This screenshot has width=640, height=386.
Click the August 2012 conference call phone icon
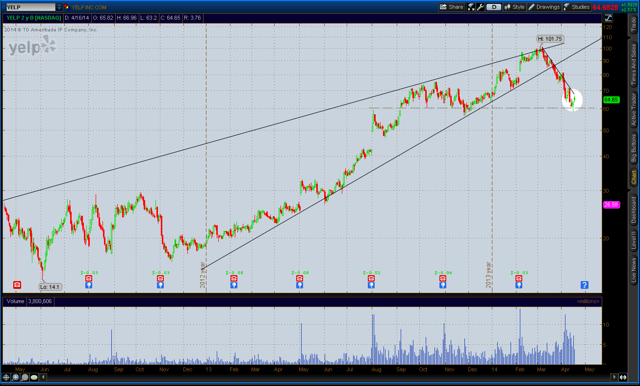(89, 278)
